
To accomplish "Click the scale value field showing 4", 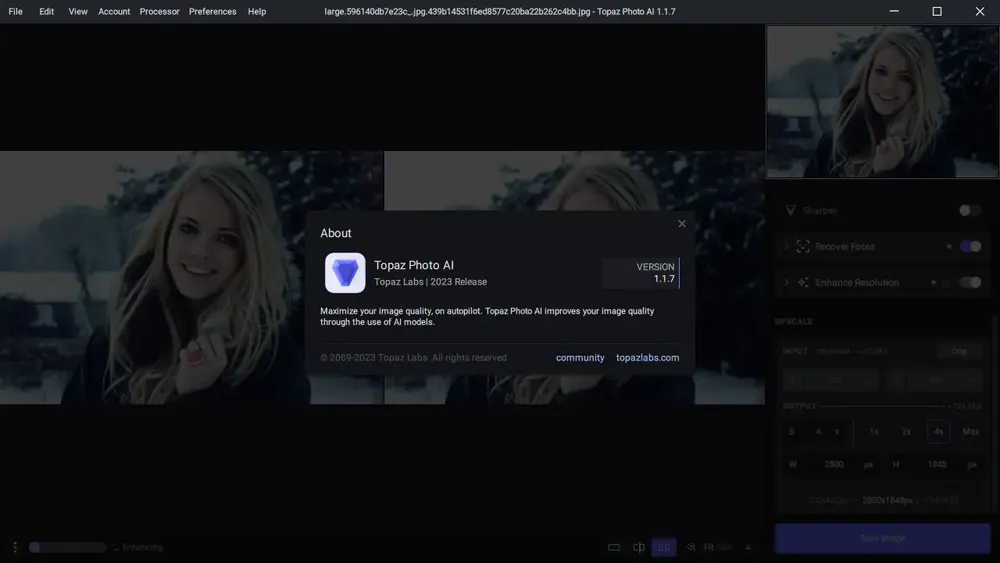I will [x=818, y=432].
